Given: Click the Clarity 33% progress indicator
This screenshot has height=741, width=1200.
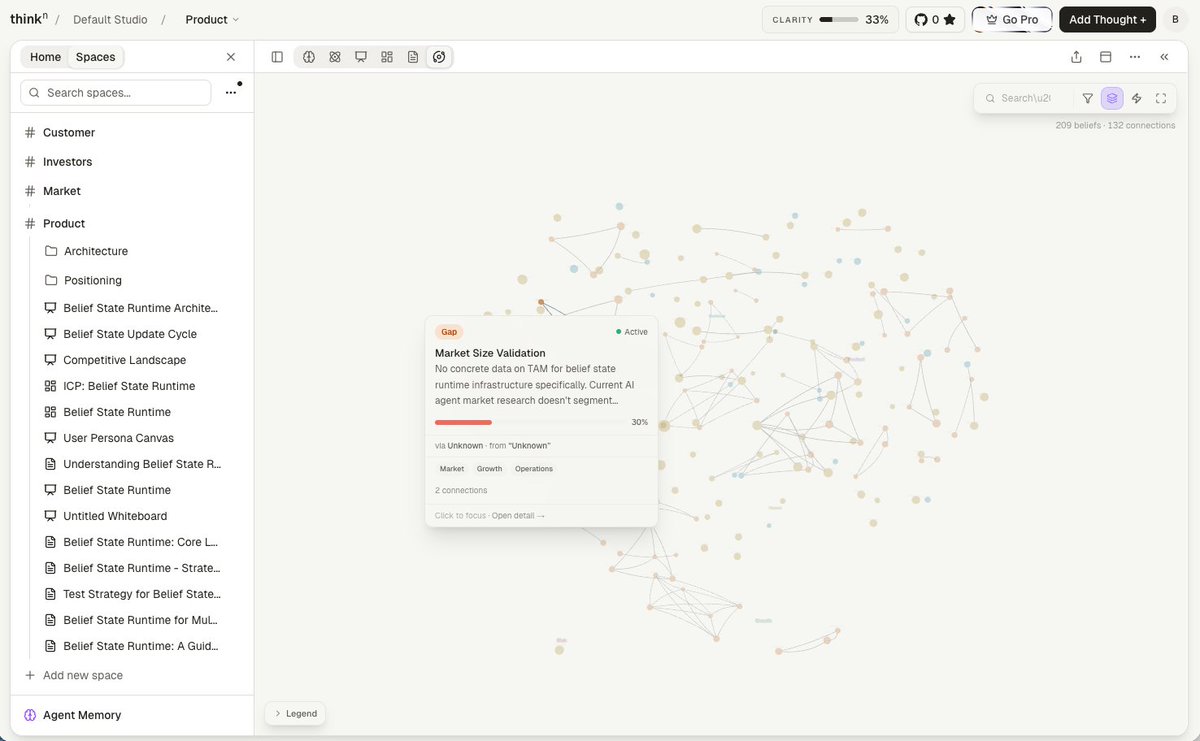Looking at the screenshot, I should coord(830,19).
